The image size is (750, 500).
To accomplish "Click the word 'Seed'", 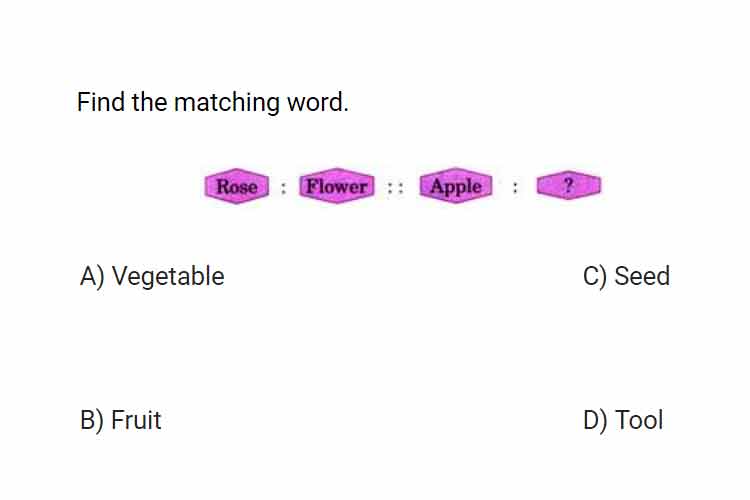I will pyautogui.click(x=642, y=276).
